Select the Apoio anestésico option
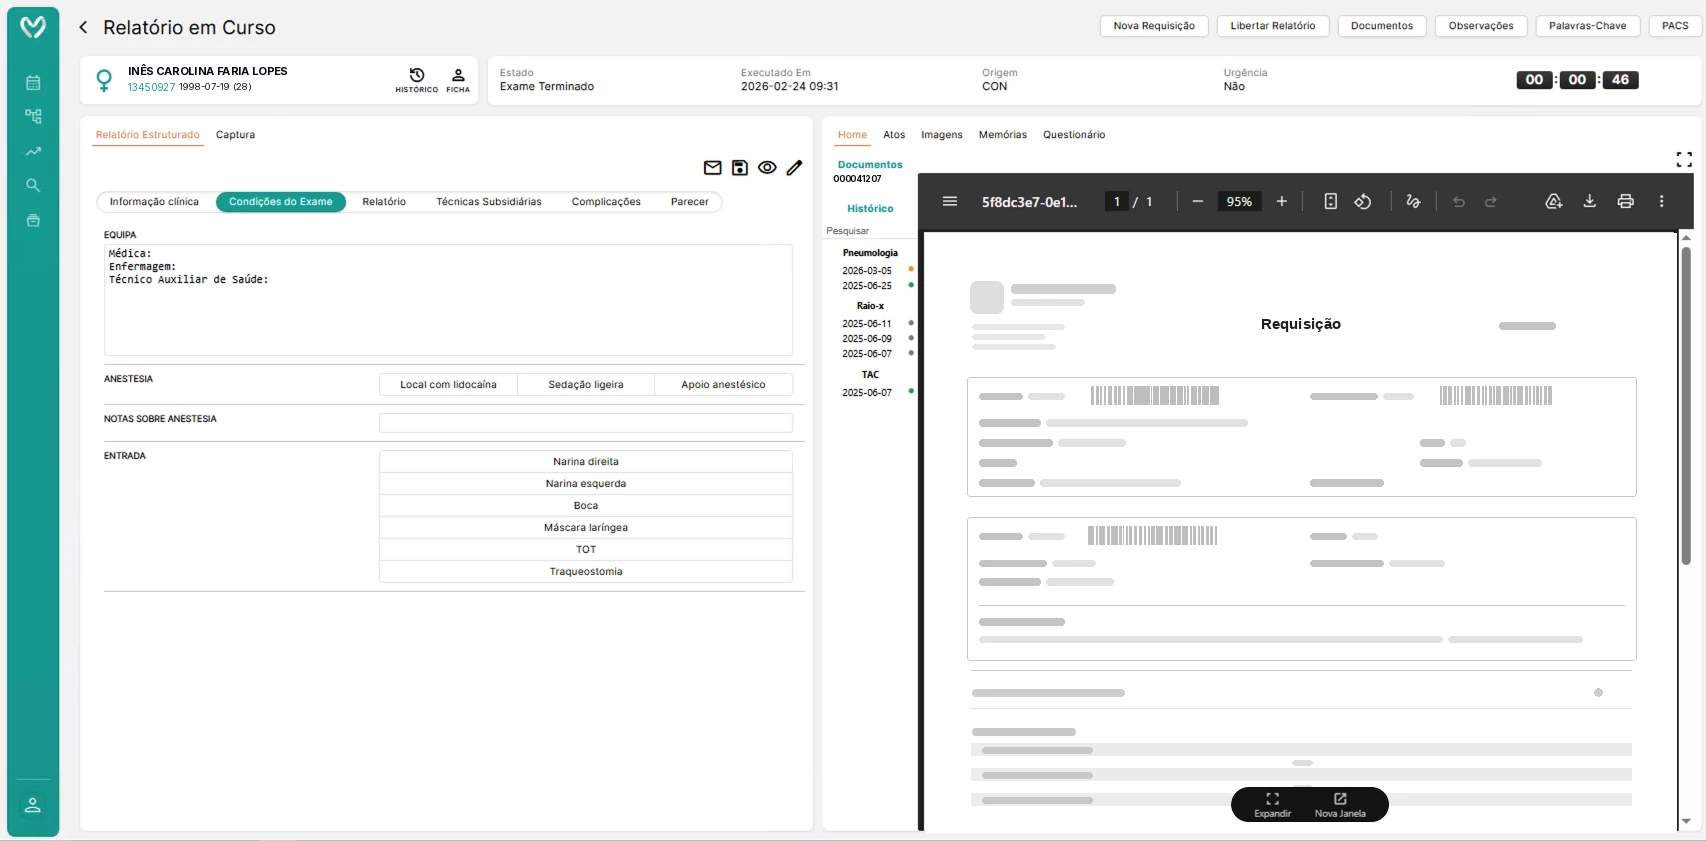 (x=723, y=385)
